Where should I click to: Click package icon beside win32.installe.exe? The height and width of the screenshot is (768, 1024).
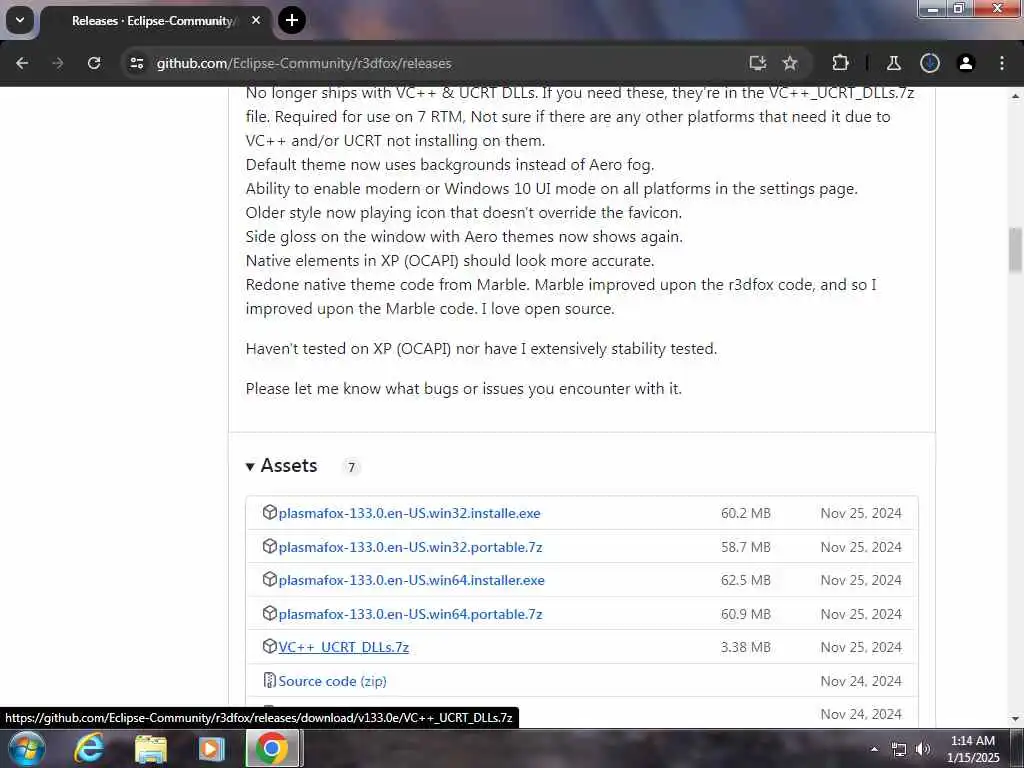coord(270,513)
